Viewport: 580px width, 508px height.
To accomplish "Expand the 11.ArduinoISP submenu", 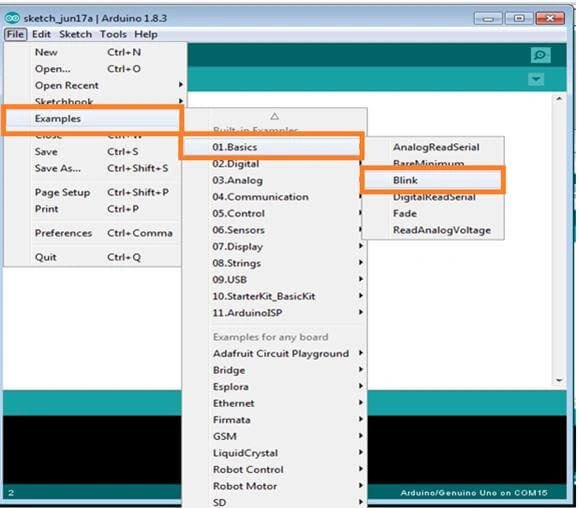I will (274, 313).
